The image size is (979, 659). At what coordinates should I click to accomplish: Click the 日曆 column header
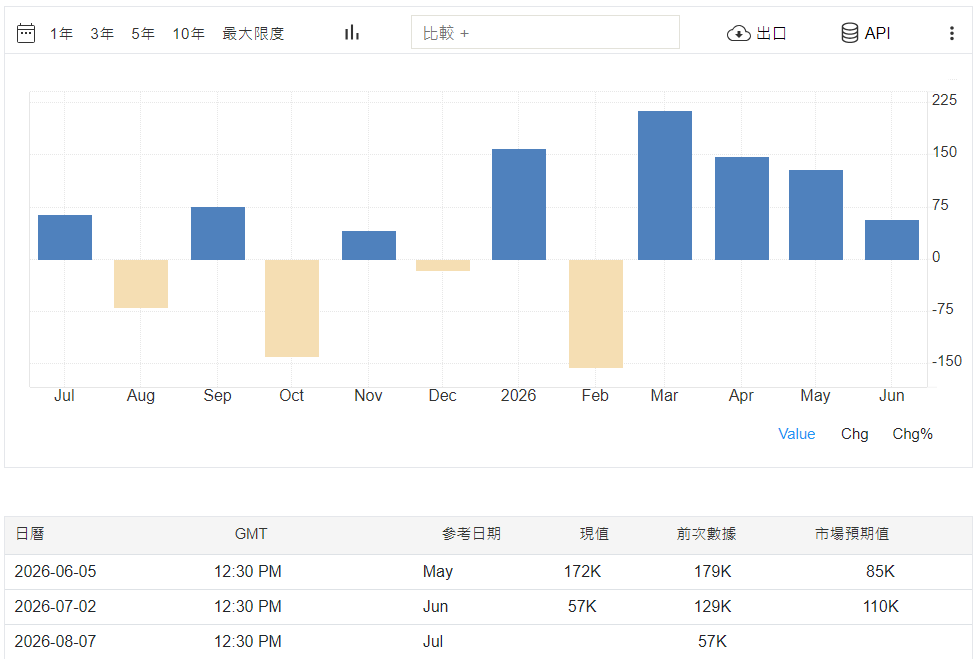coord(29,534)
